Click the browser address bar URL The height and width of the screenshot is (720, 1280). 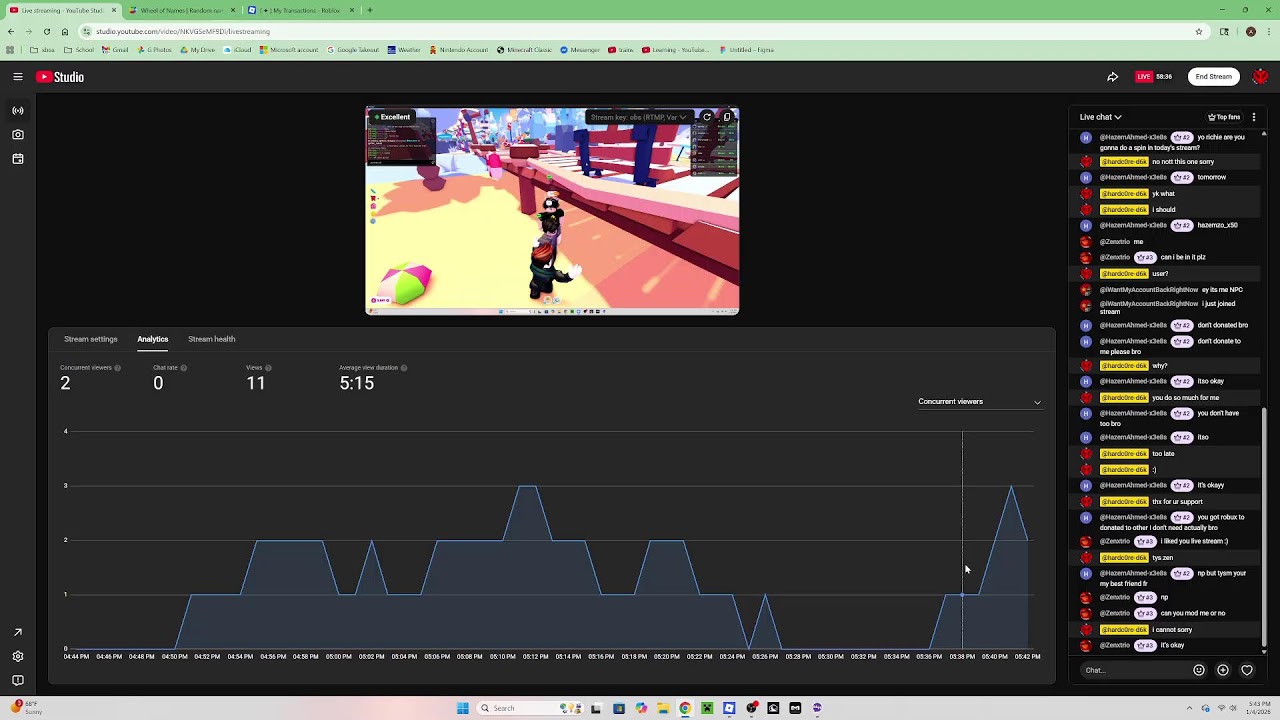click(x=183, y=31)
